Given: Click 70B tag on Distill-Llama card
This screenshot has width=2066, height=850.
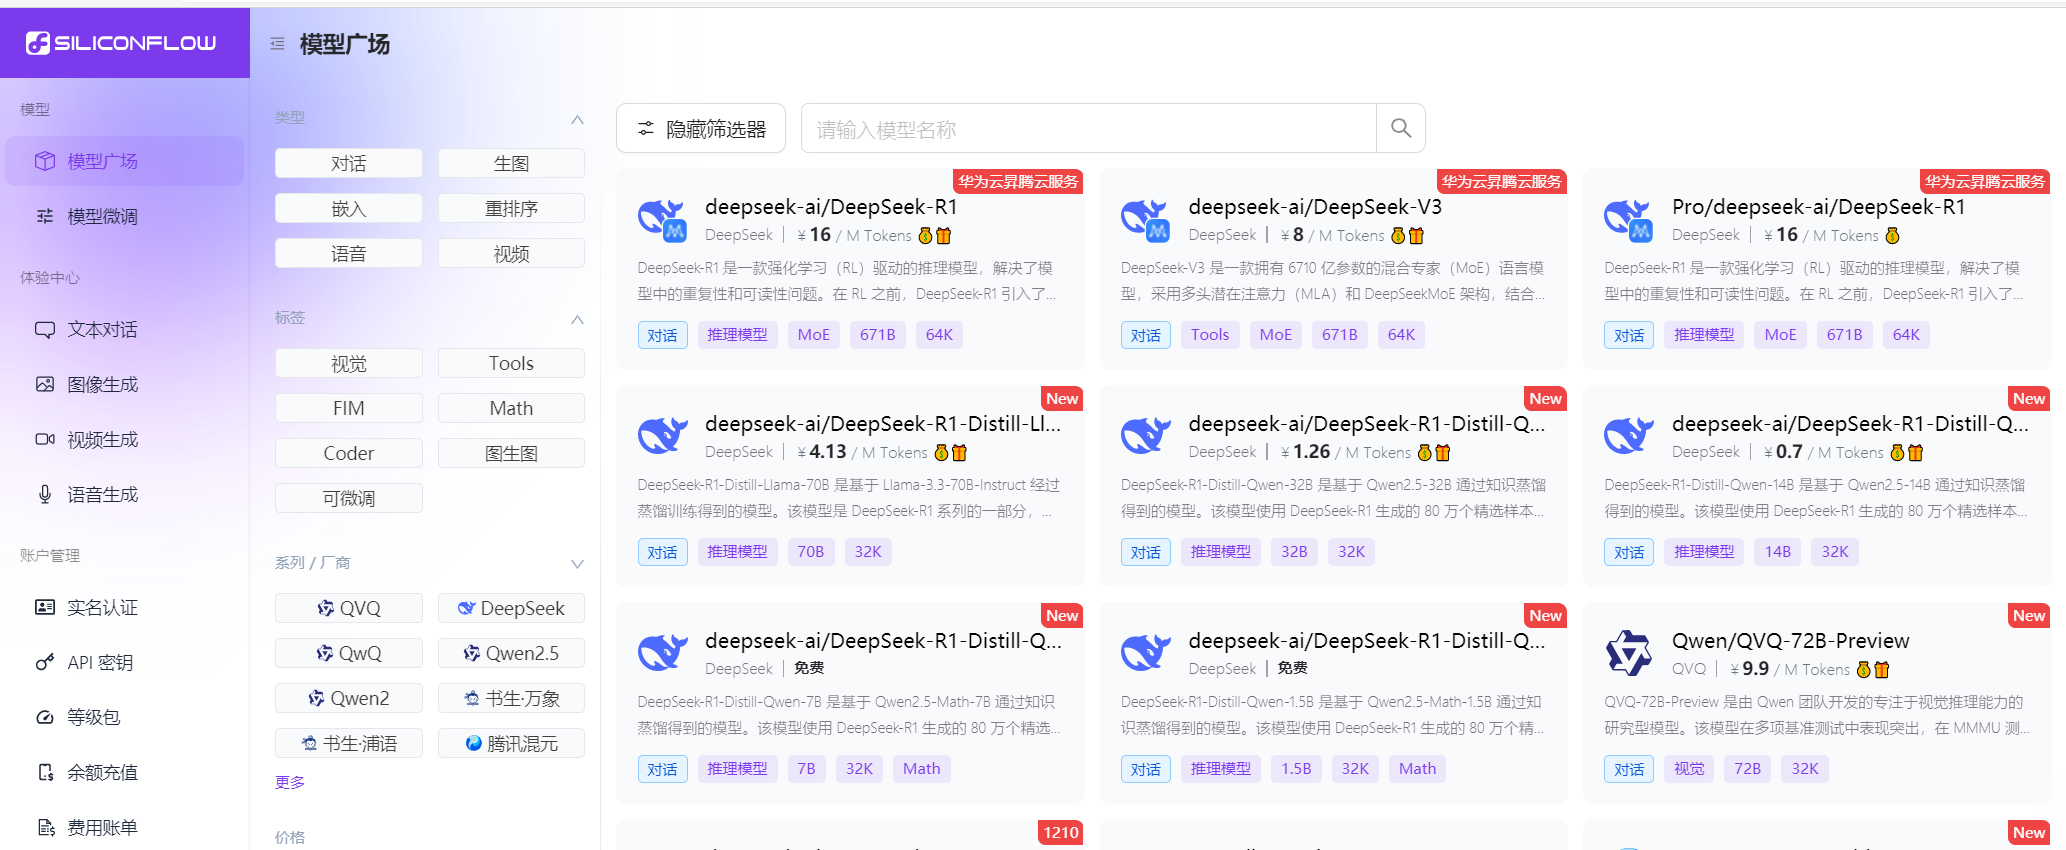Looking at the screenshot, I should (811, 552).
